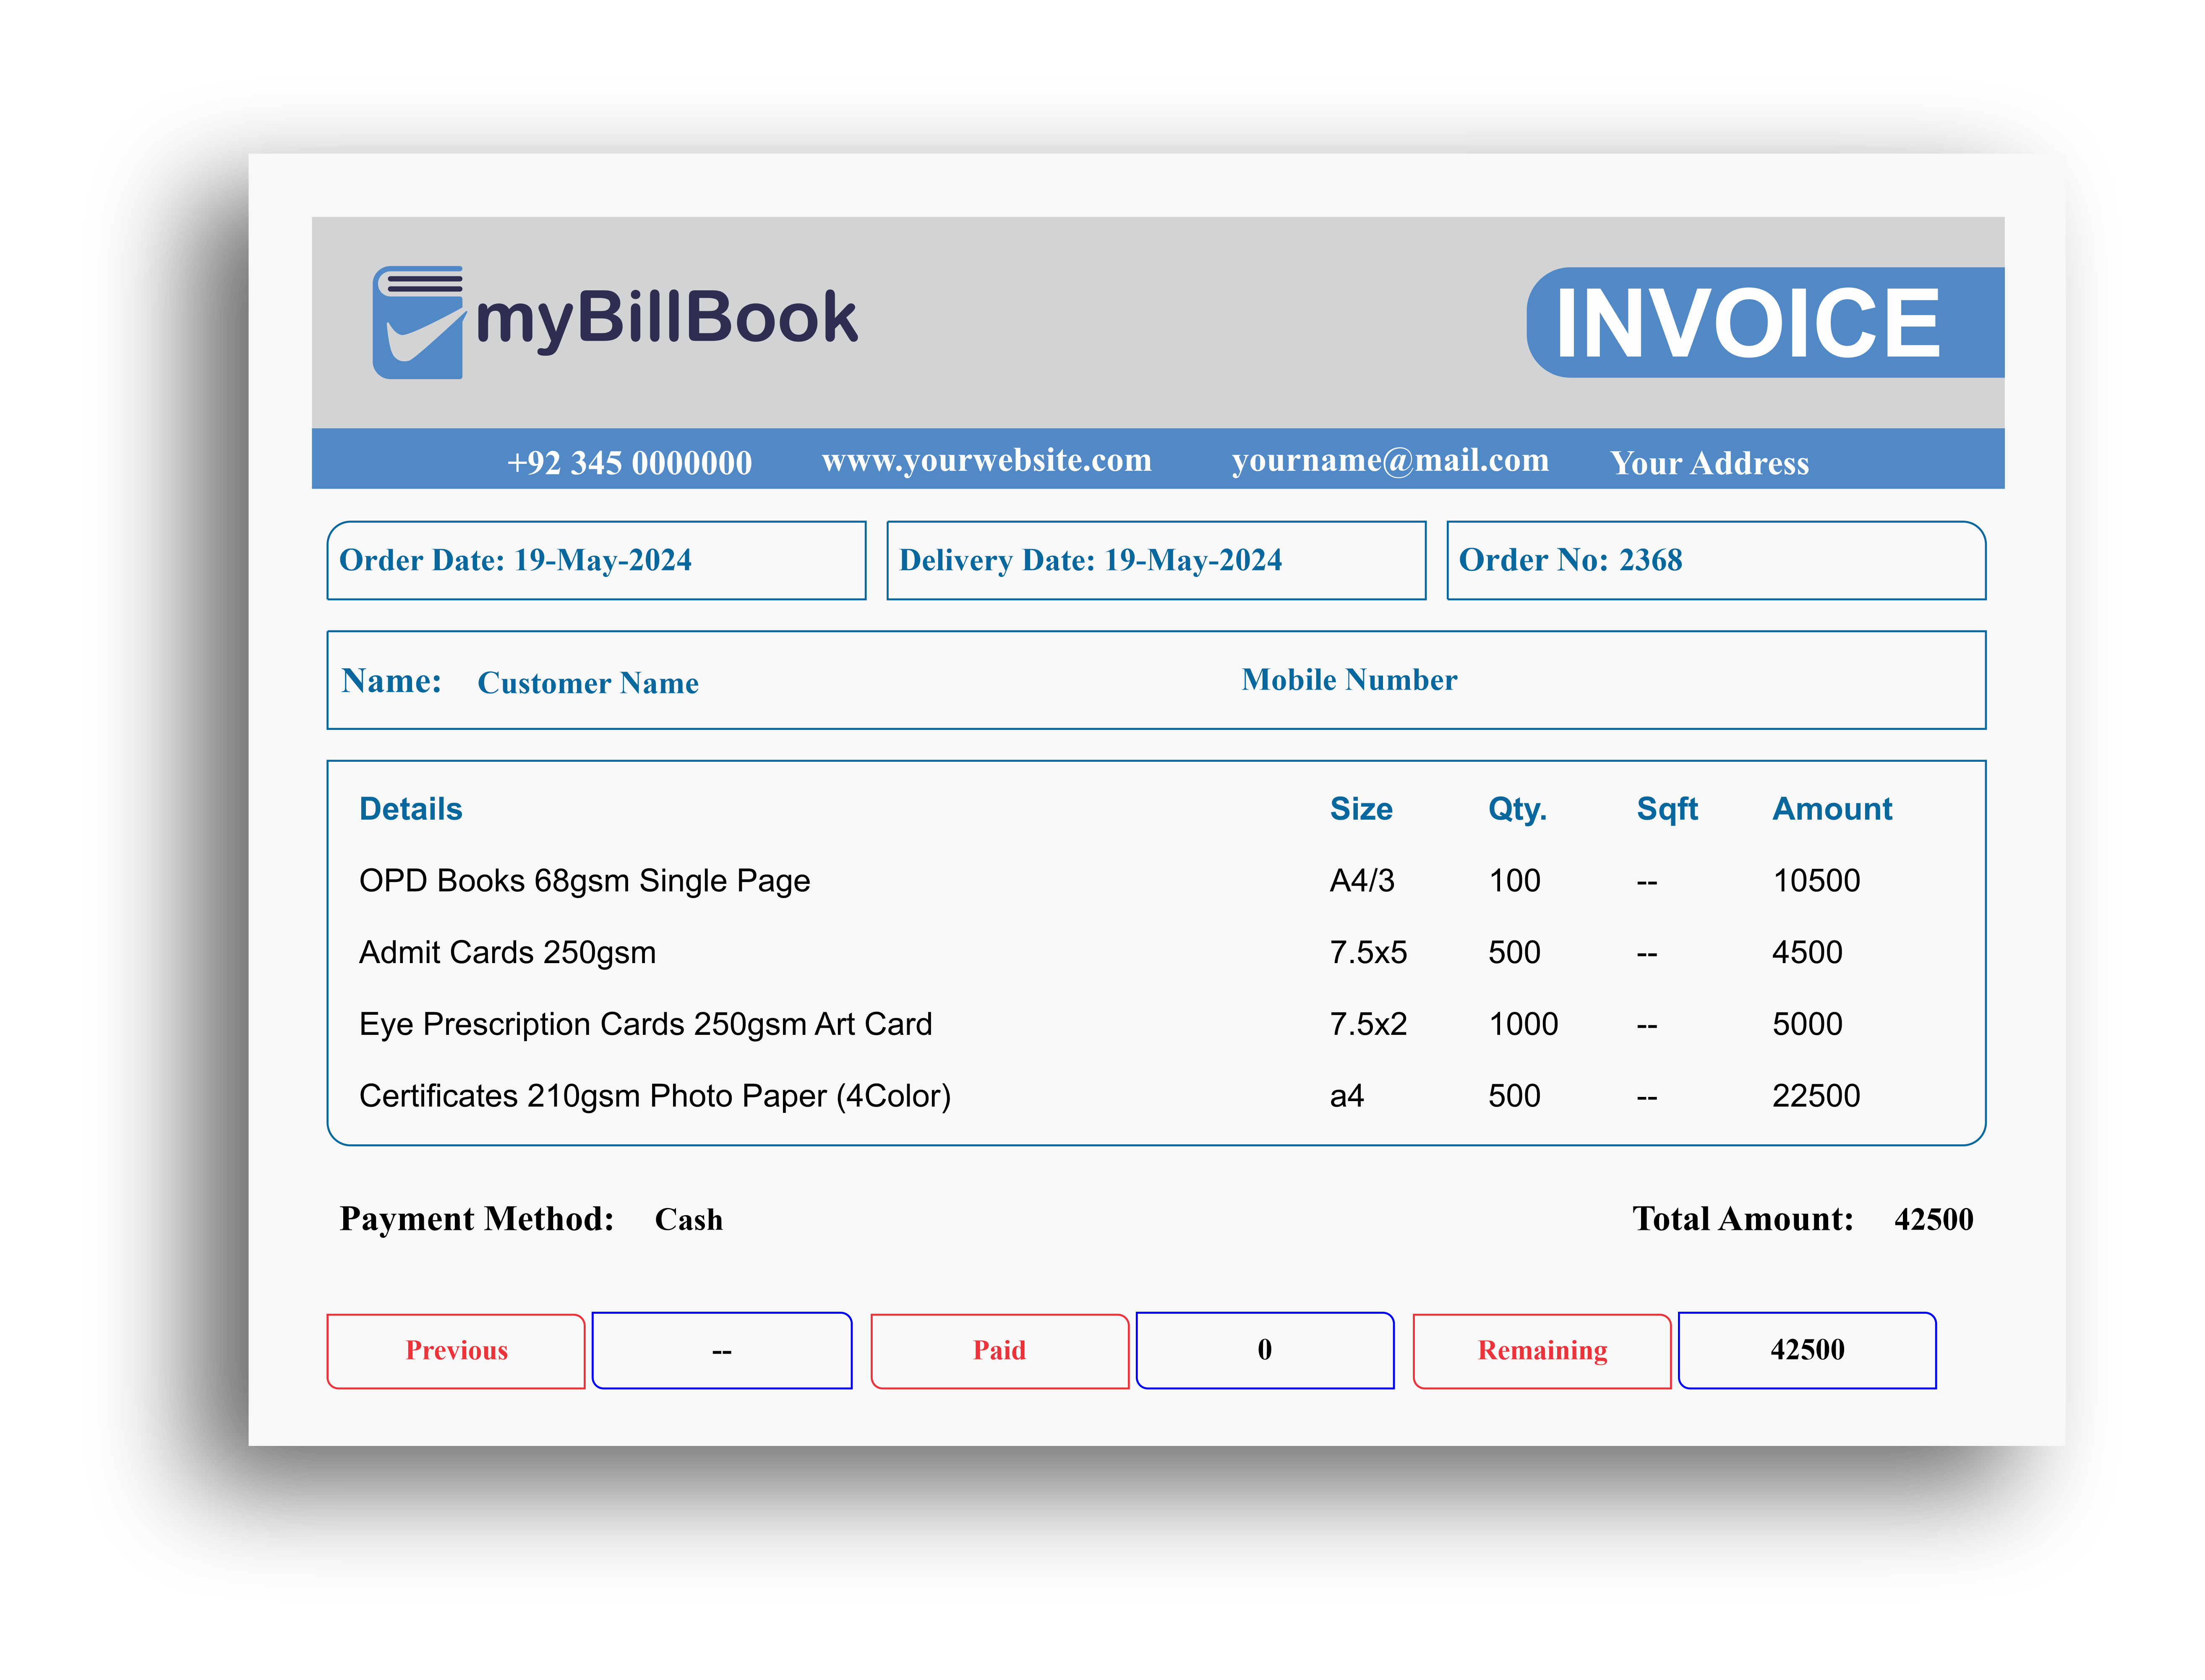This screenshot has width=2205, height=1680.
Task: Click the Previous button
Action: point(456,1351)
